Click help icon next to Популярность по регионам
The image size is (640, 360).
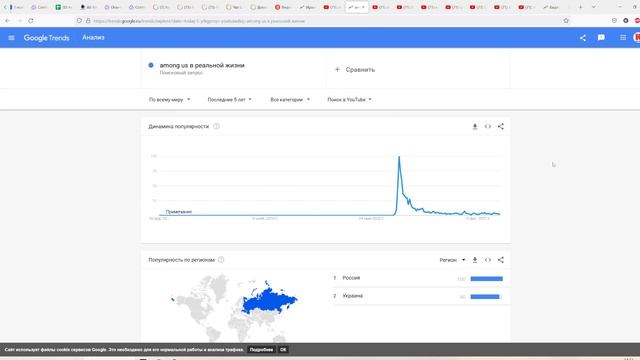pyautogui.click(x=221, y=260)
